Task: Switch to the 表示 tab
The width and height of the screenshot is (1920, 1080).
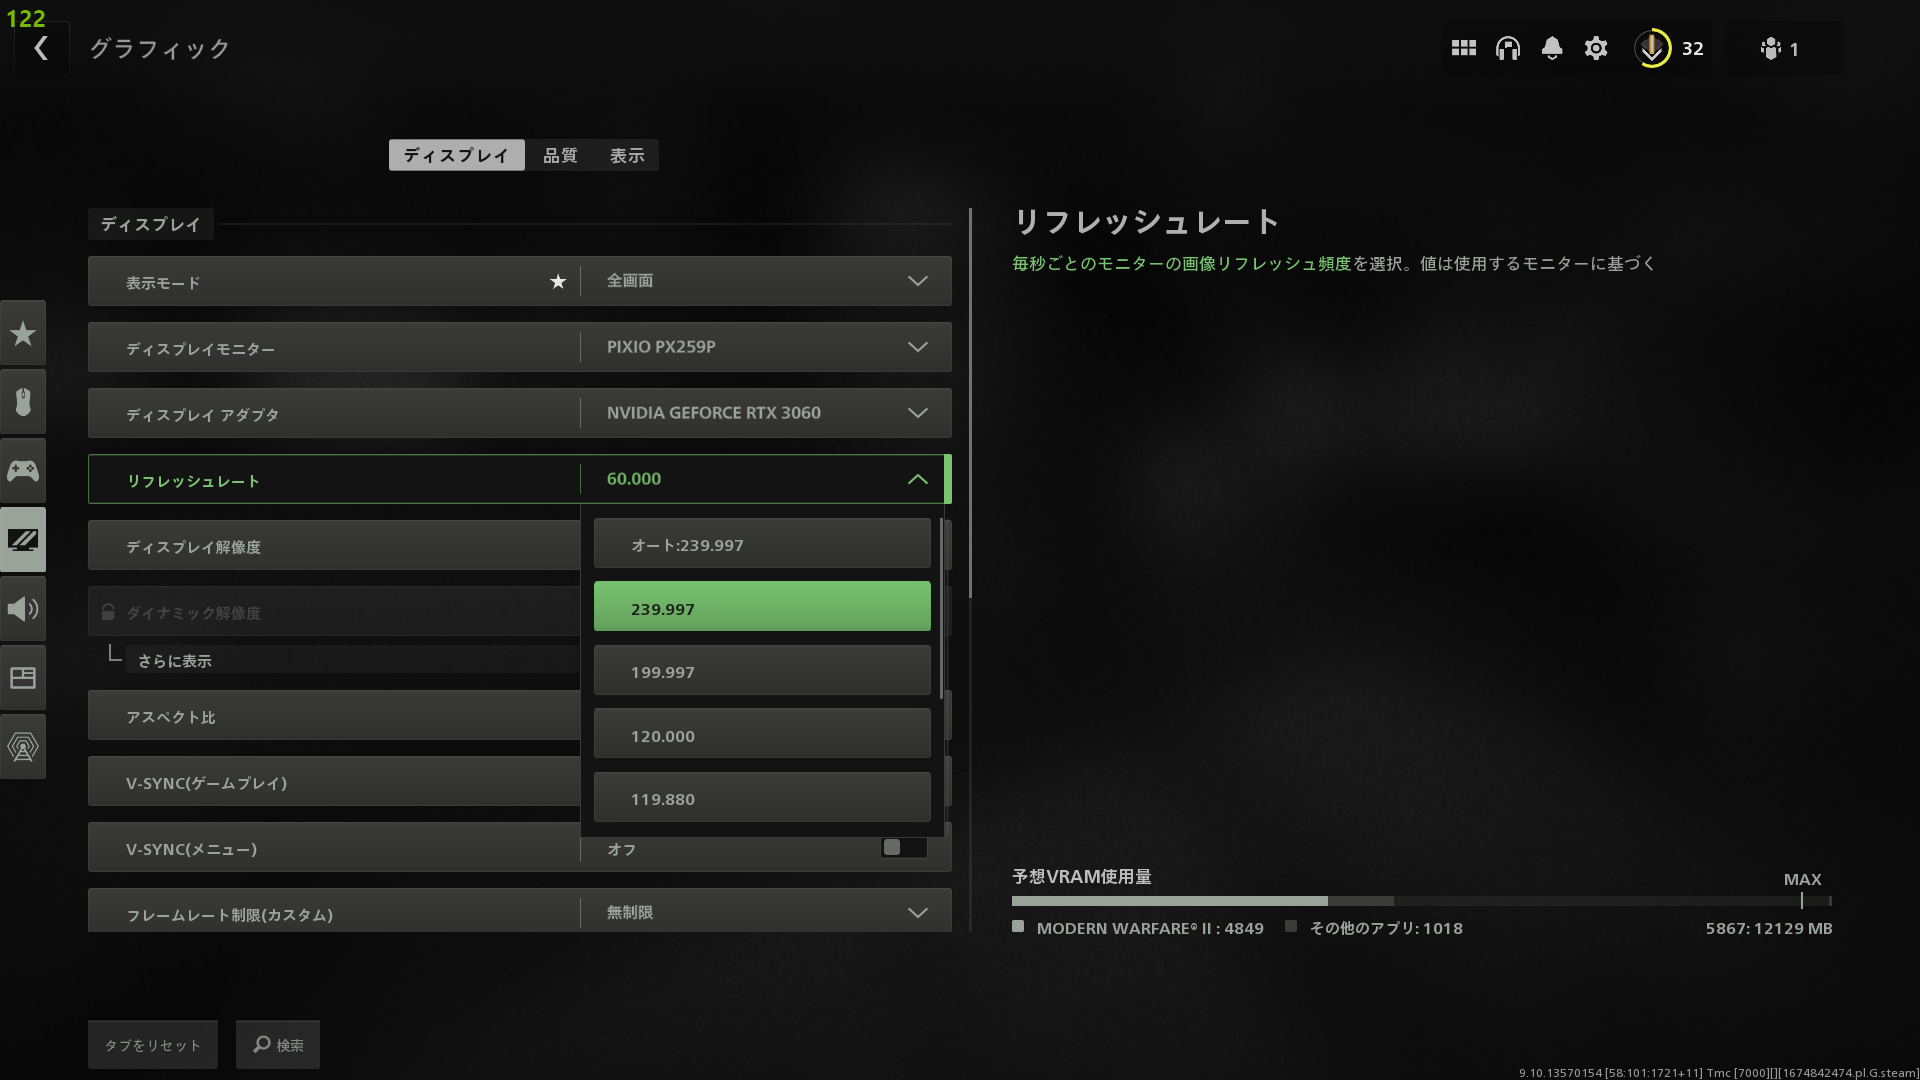Action: point(625,155)
